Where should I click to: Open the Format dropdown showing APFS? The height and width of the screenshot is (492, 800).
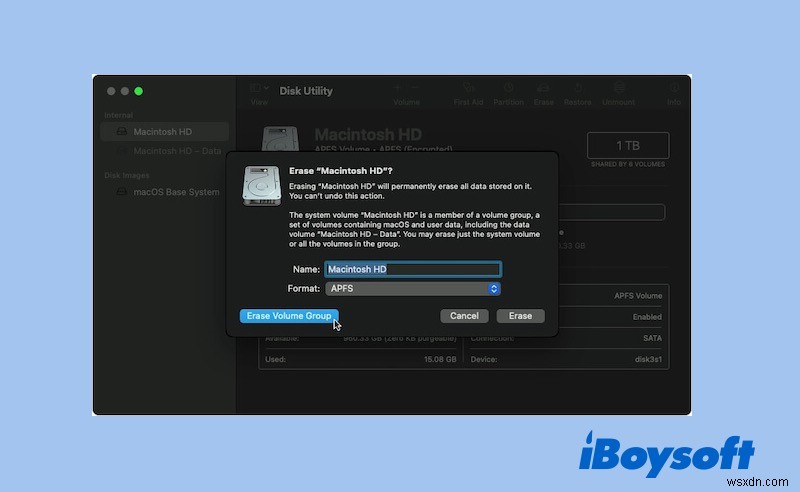[413, 288]
